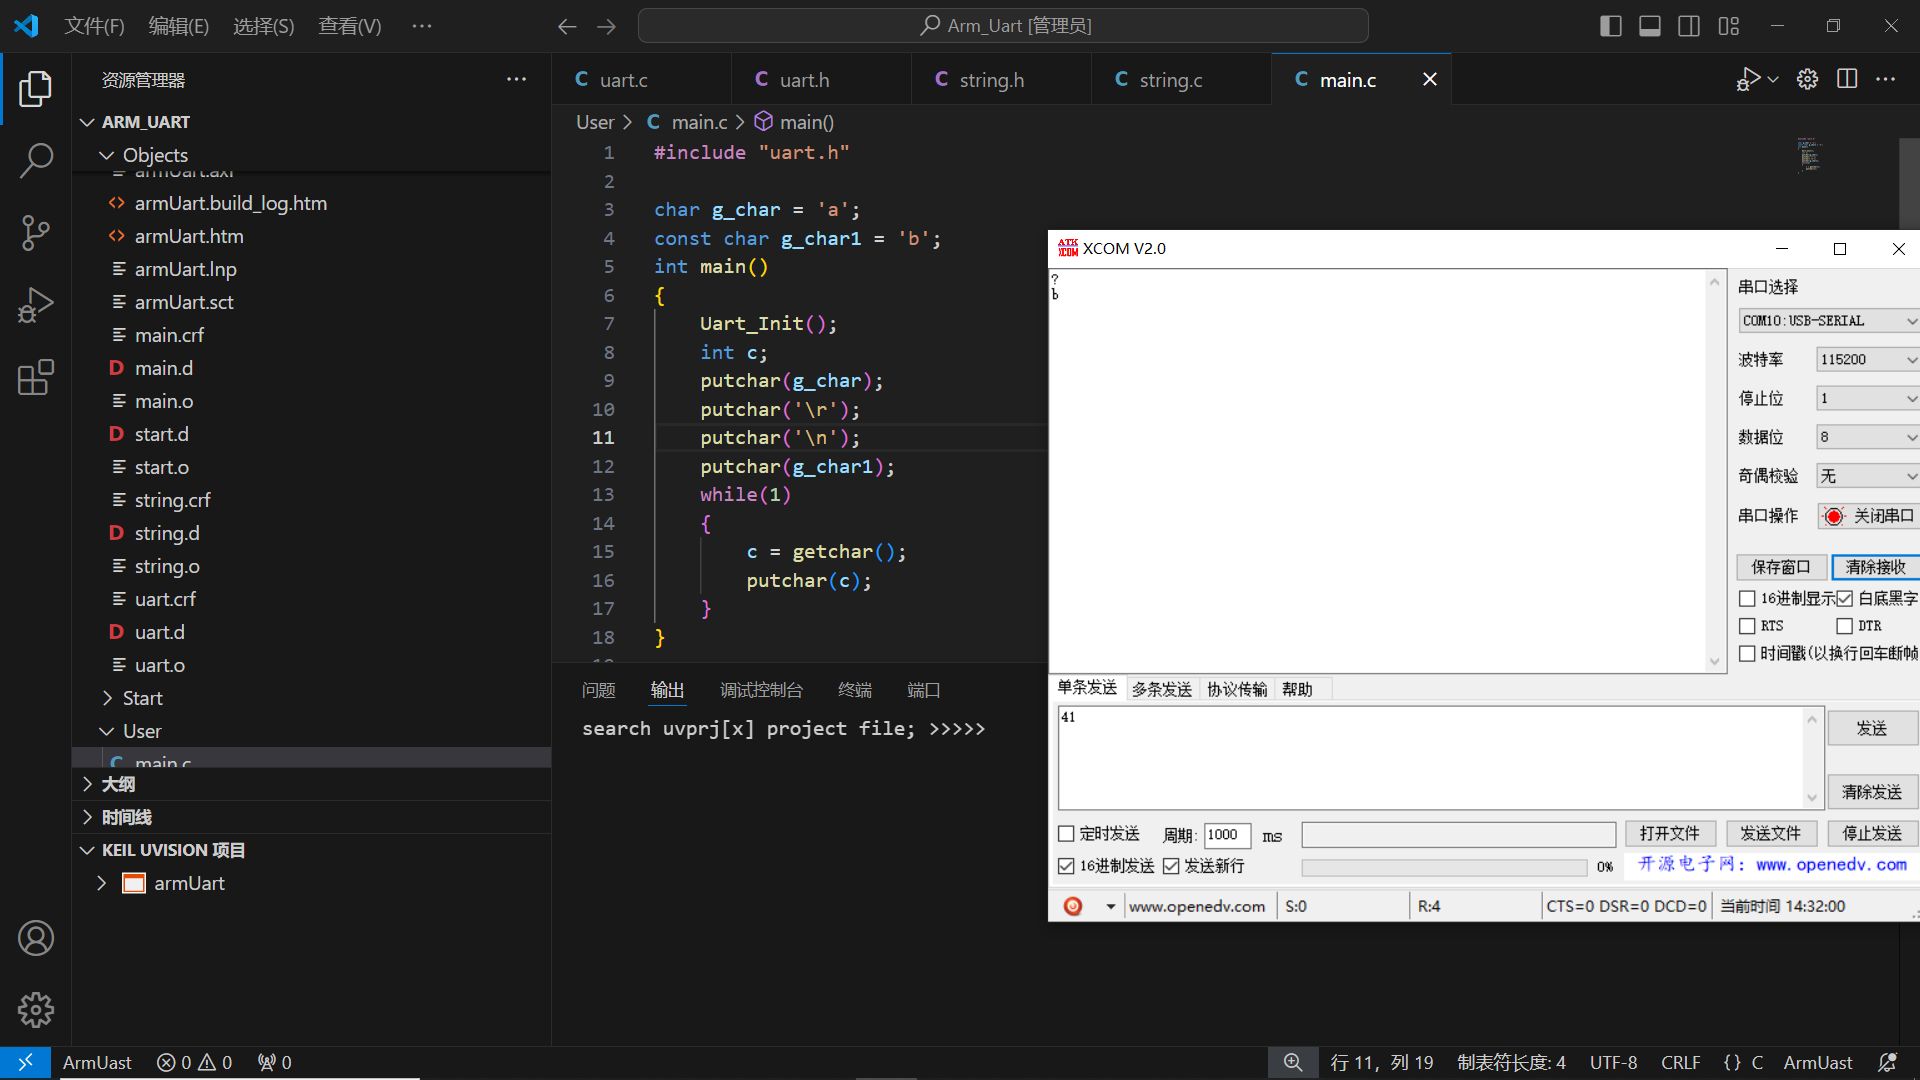Switch to the uart.h editor tab
Image resolution: width=1920 pixels, height=1080 pixels.
804,80
